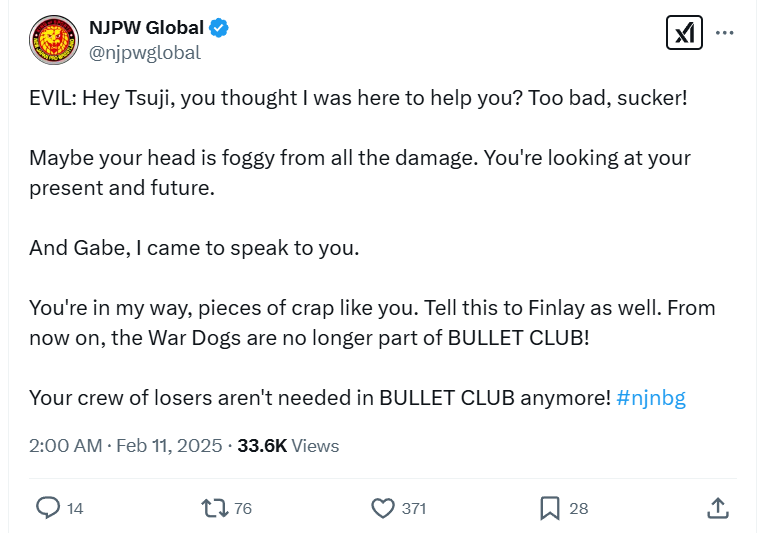Open the three-dot more options menu
The width and height of the screenshot is (757, 533).
(x=725, y=33)
